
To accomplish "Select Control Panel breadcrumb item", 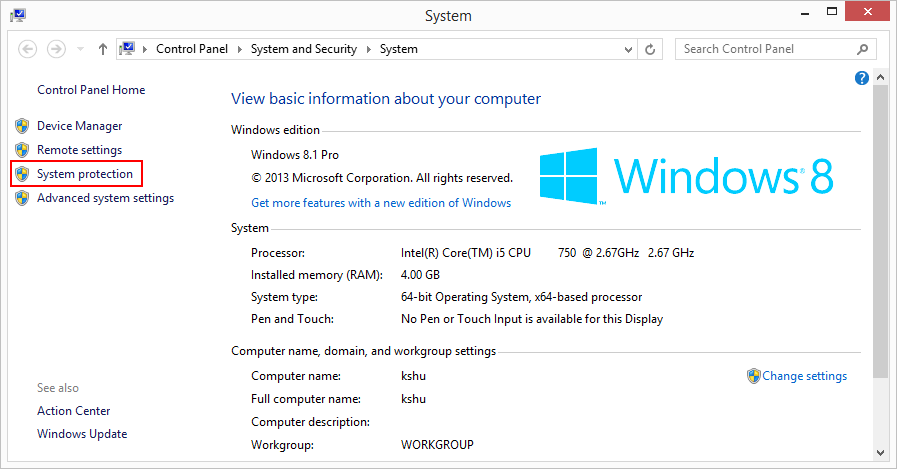I will coord(191,49).
